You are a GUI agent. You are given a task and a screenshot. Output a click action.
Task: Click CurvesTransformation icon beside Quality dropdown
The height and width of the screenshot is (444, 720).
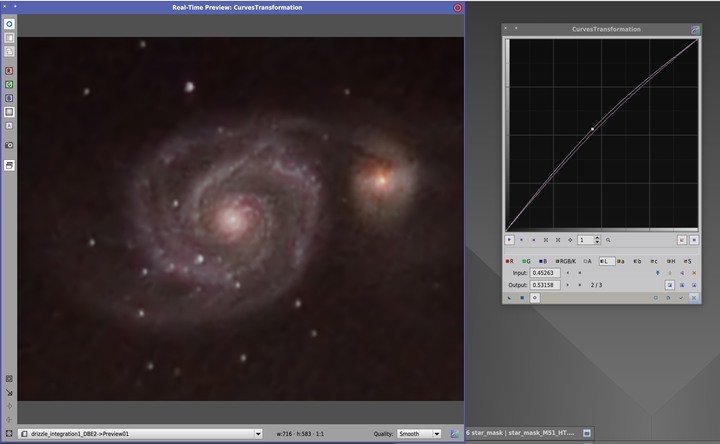tap(455, 433)
